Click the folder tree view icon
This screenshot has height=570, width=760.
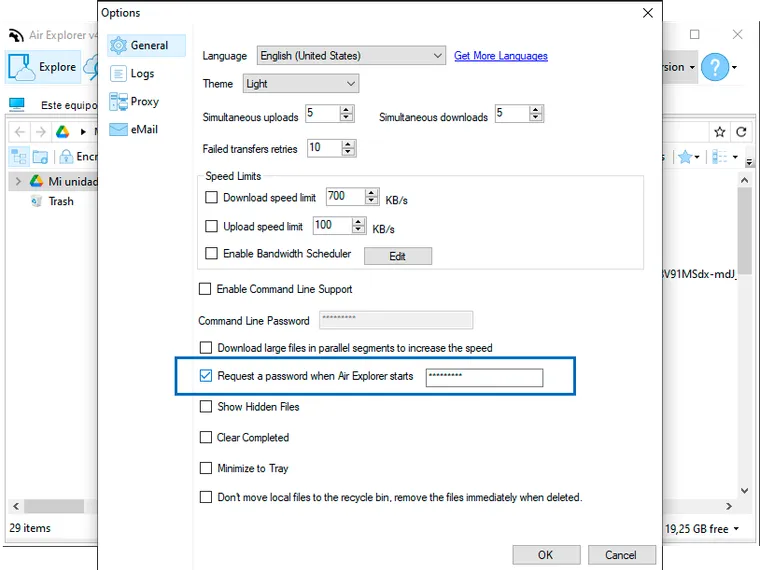[x=19, y=157]
